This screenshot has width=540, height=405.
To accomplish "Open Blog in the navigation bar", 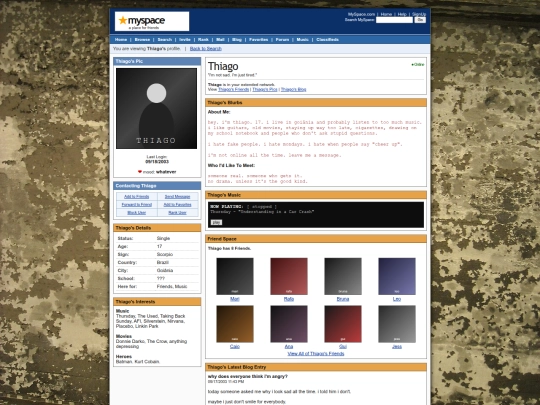I will (237, 40).
